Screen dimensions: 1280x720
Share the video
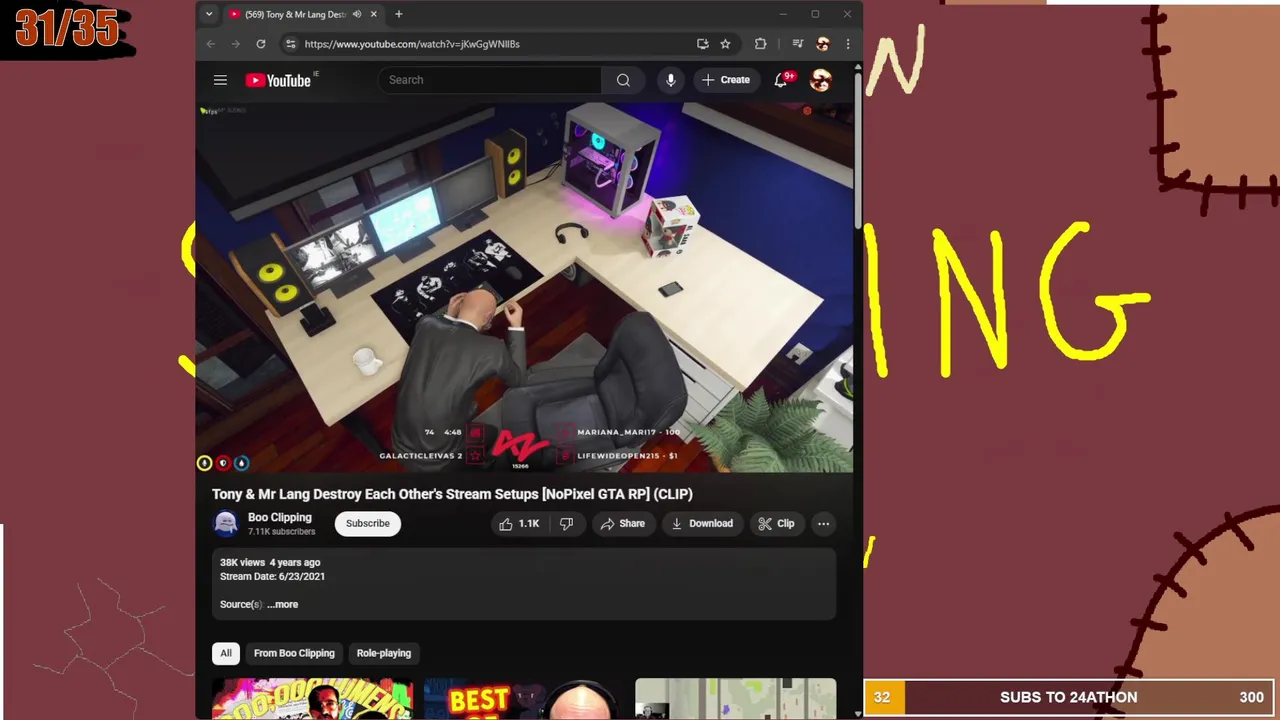(x=622, y=523)
